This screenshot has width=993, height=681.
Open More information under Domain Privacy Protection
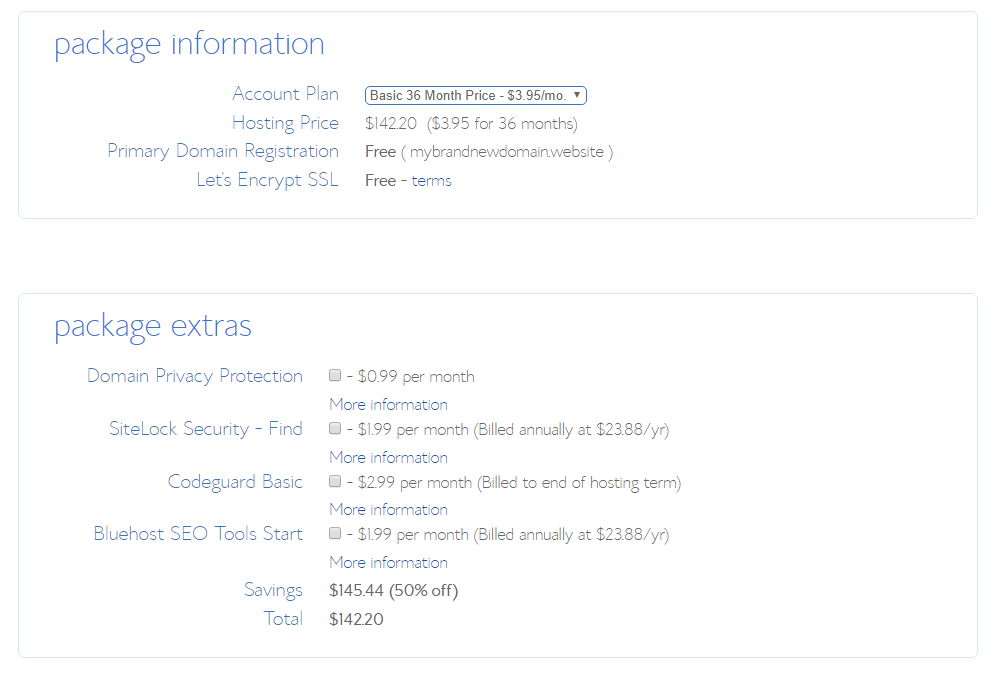tap(388, 404)
